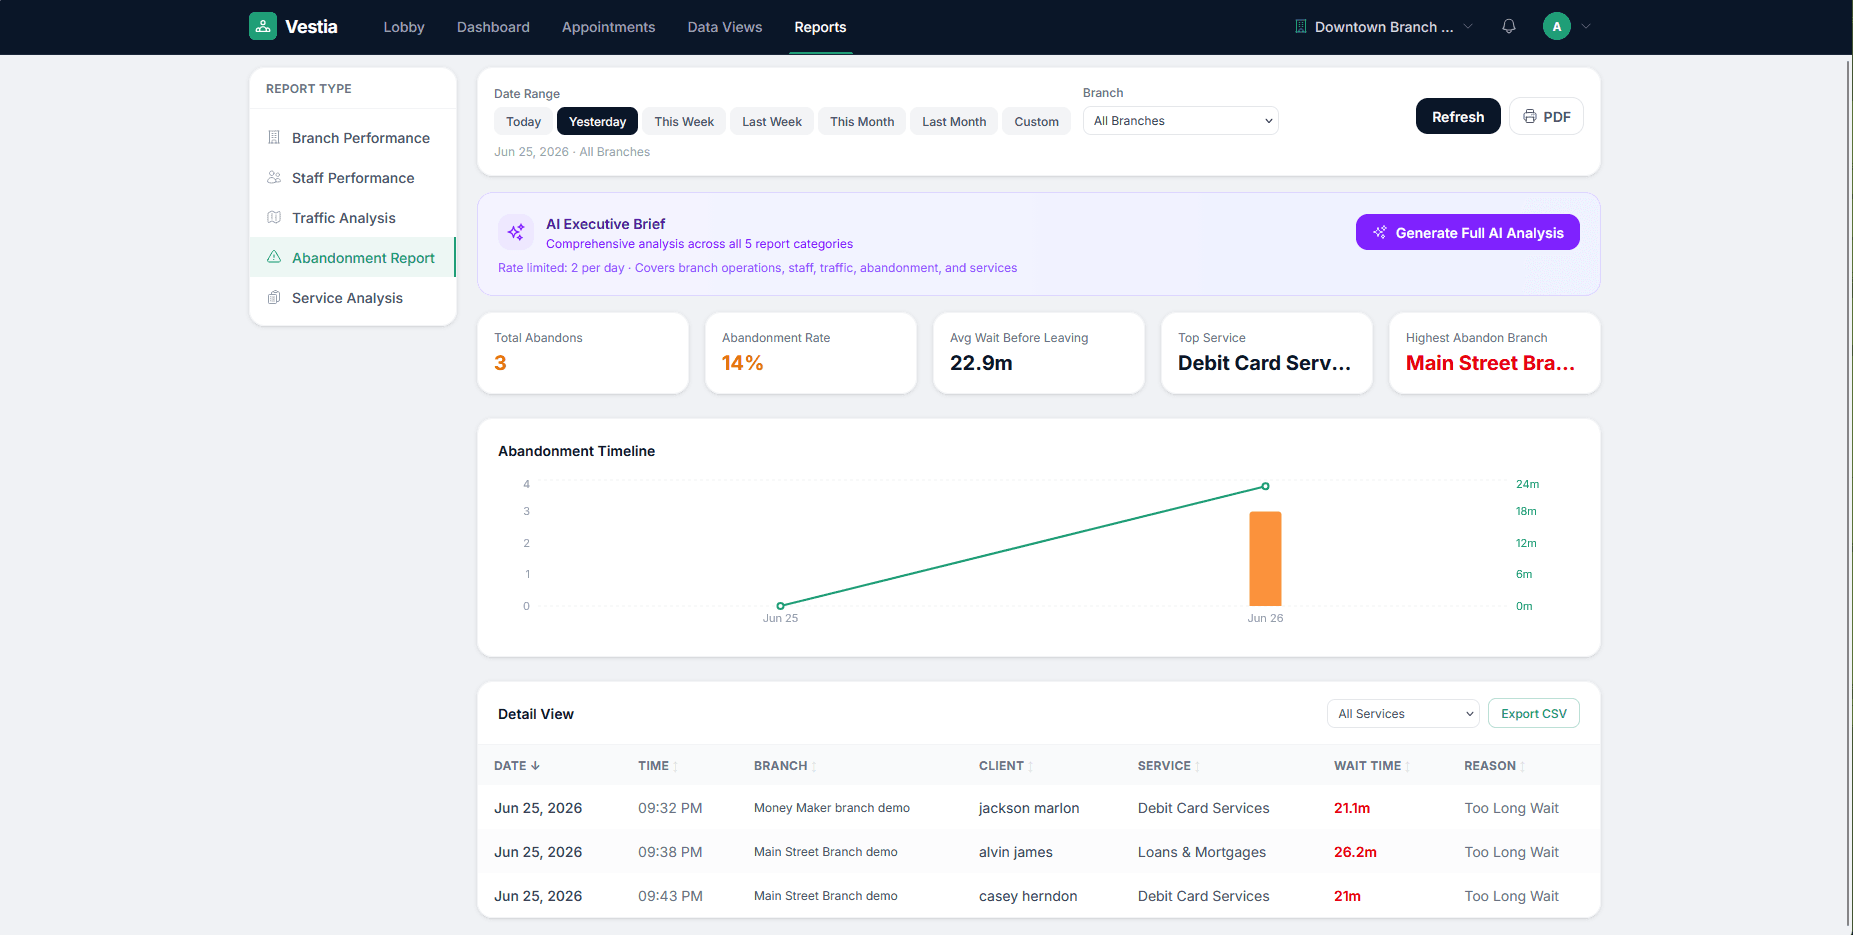Open Traffic Analysis report

point(352,218)
